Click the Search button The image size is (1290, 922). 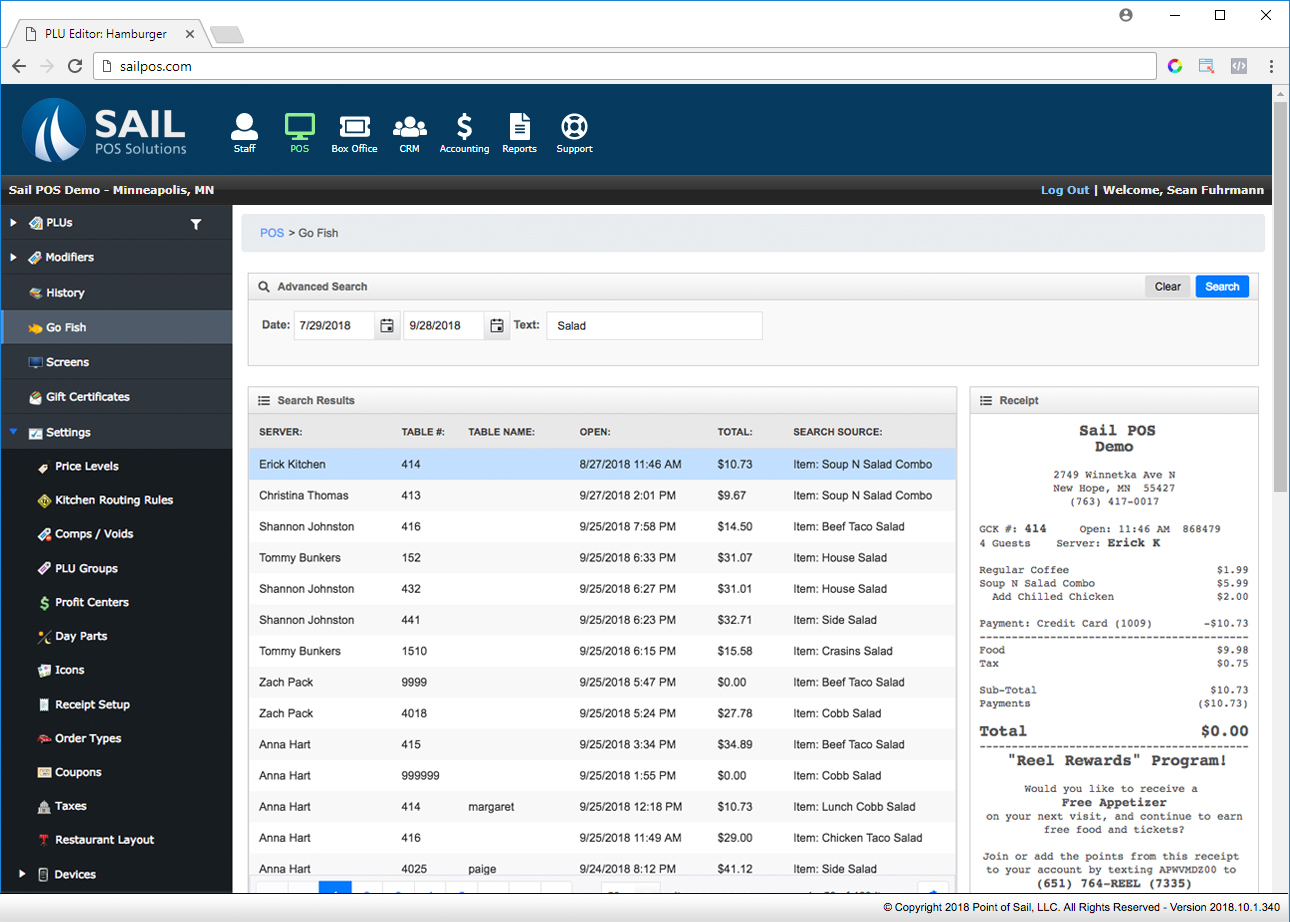pos(1222,286)
